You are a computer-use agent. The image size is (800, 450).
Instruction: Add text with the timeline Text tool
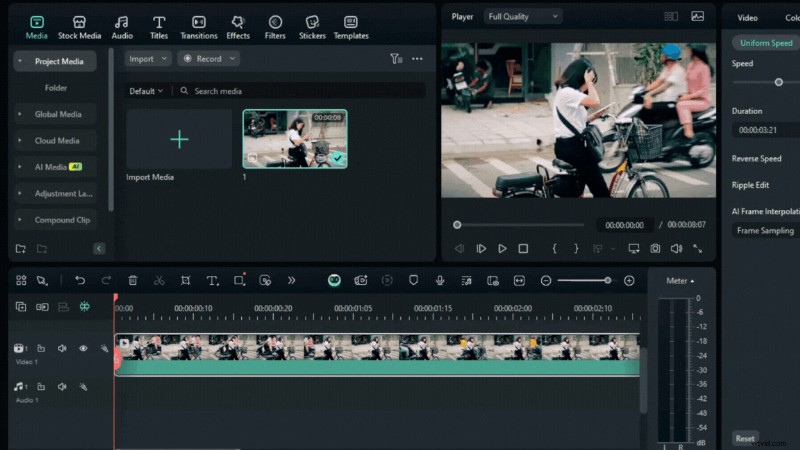pos(212,280)
